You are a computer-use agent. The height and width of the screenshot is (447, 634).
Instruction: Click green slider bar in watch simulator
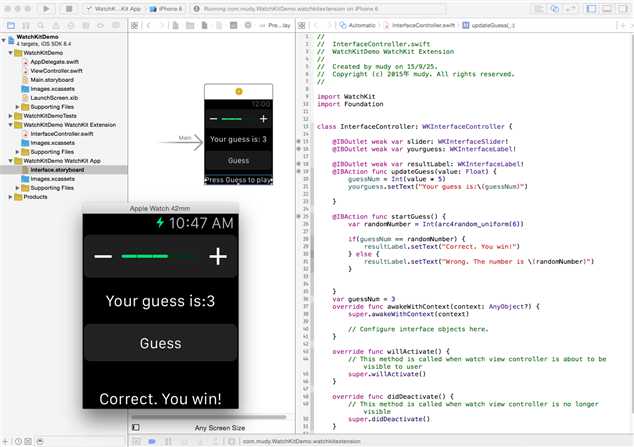point(145,256)
